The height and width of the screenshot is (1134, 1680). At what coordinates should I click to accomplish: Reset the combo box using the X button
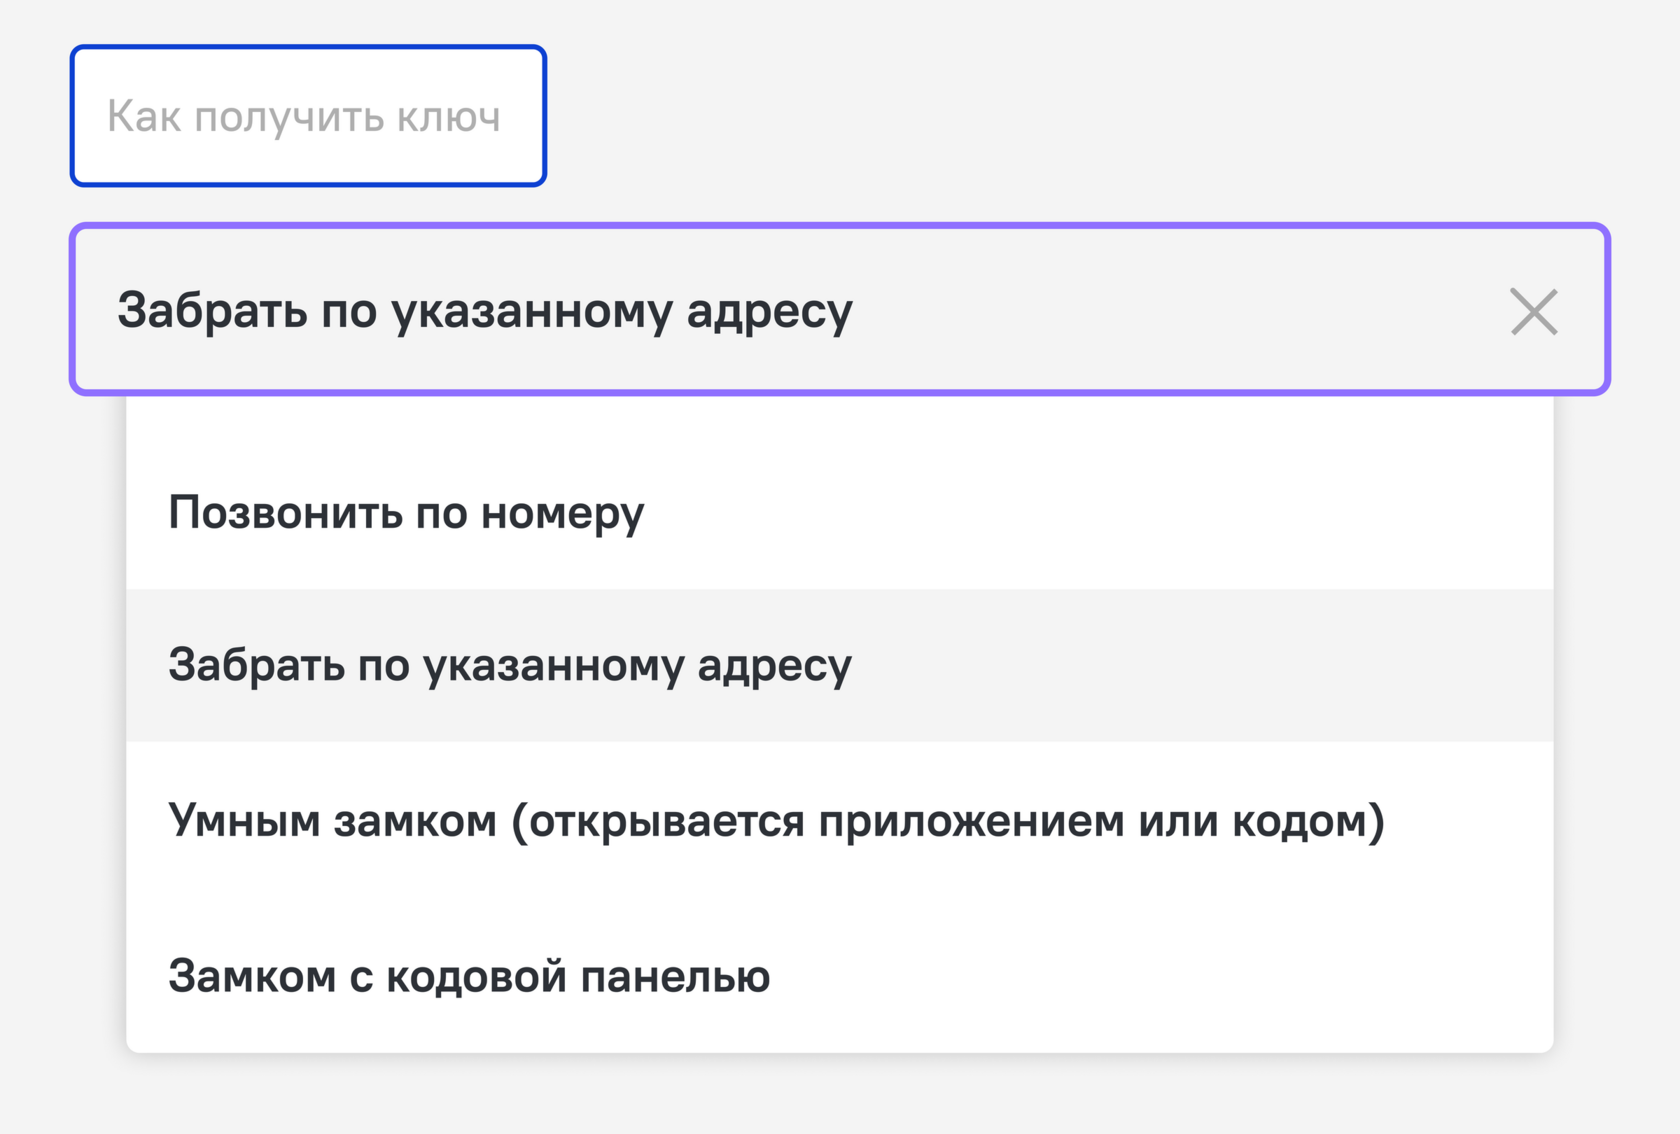pyautogui.click(x=1533, y=311)
